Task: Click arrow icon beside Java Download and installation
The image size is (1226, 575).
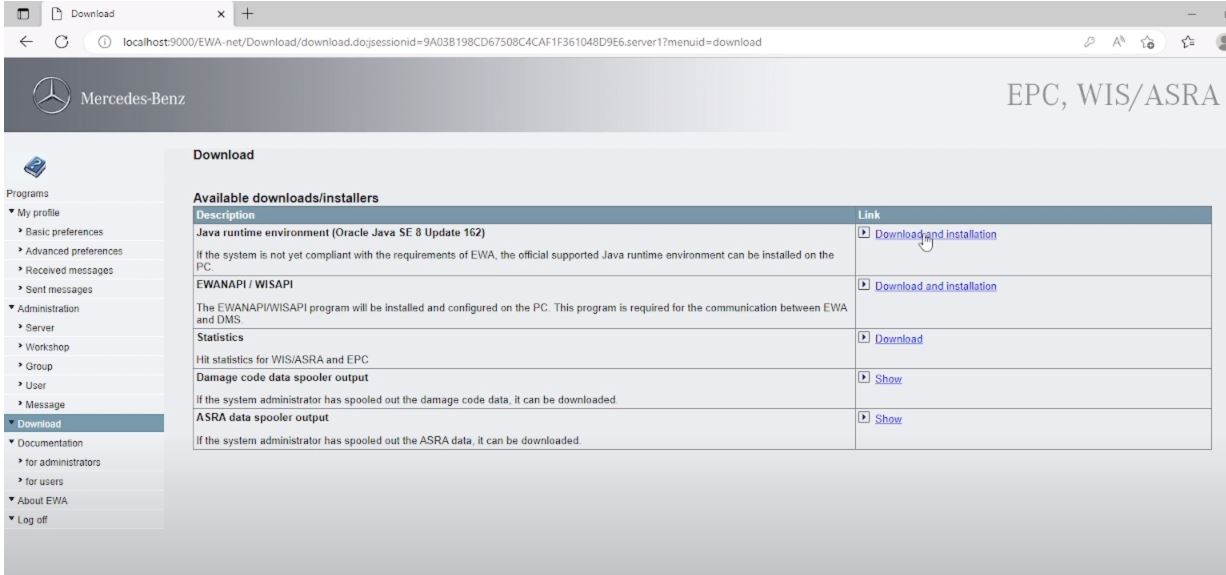Action: coord(864,234)
